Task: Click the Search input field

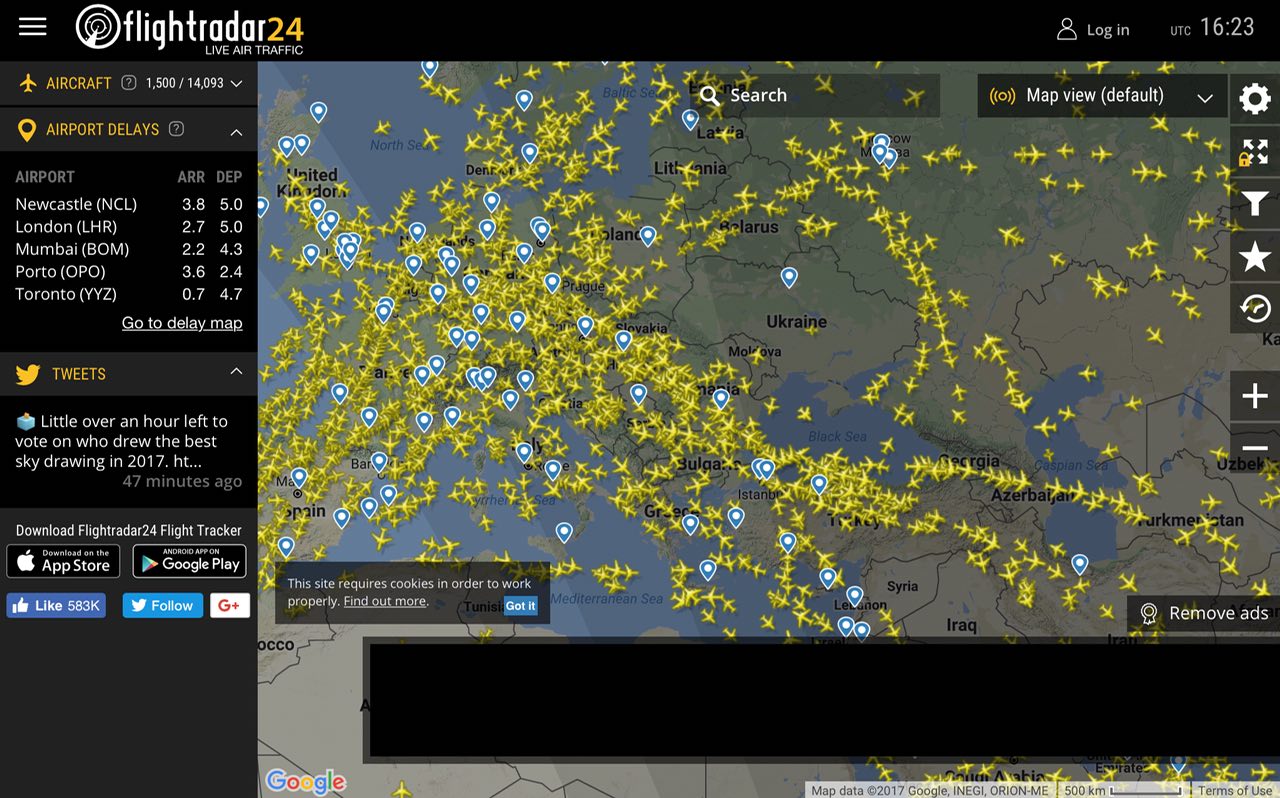Action: [815, 96]
